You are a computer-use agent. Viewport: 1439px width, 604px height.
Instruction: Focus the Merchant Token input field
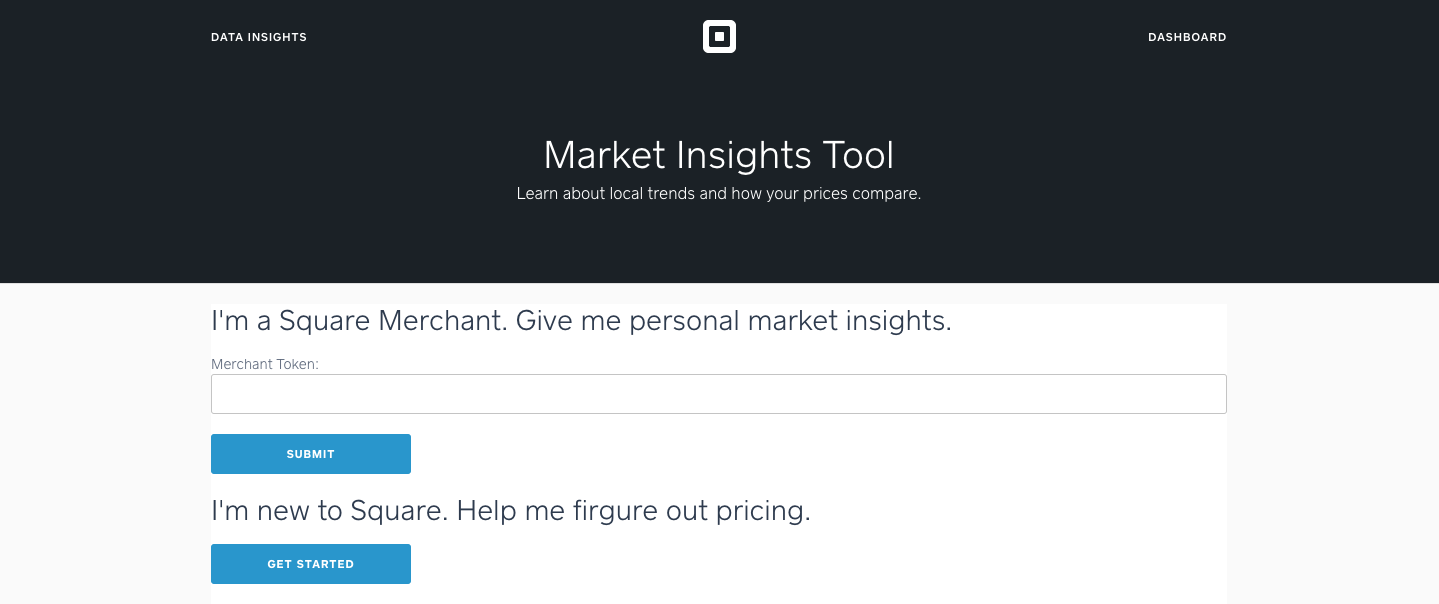click(719, 394)
